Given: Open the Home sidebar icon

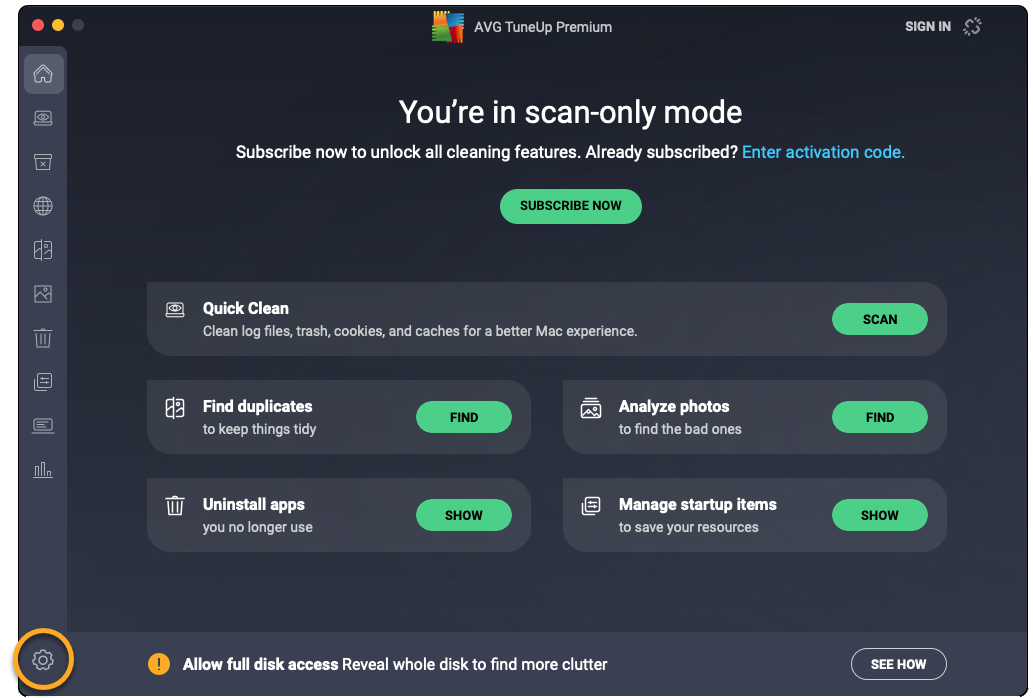Looking at the screenshot, I should point(43,74).
